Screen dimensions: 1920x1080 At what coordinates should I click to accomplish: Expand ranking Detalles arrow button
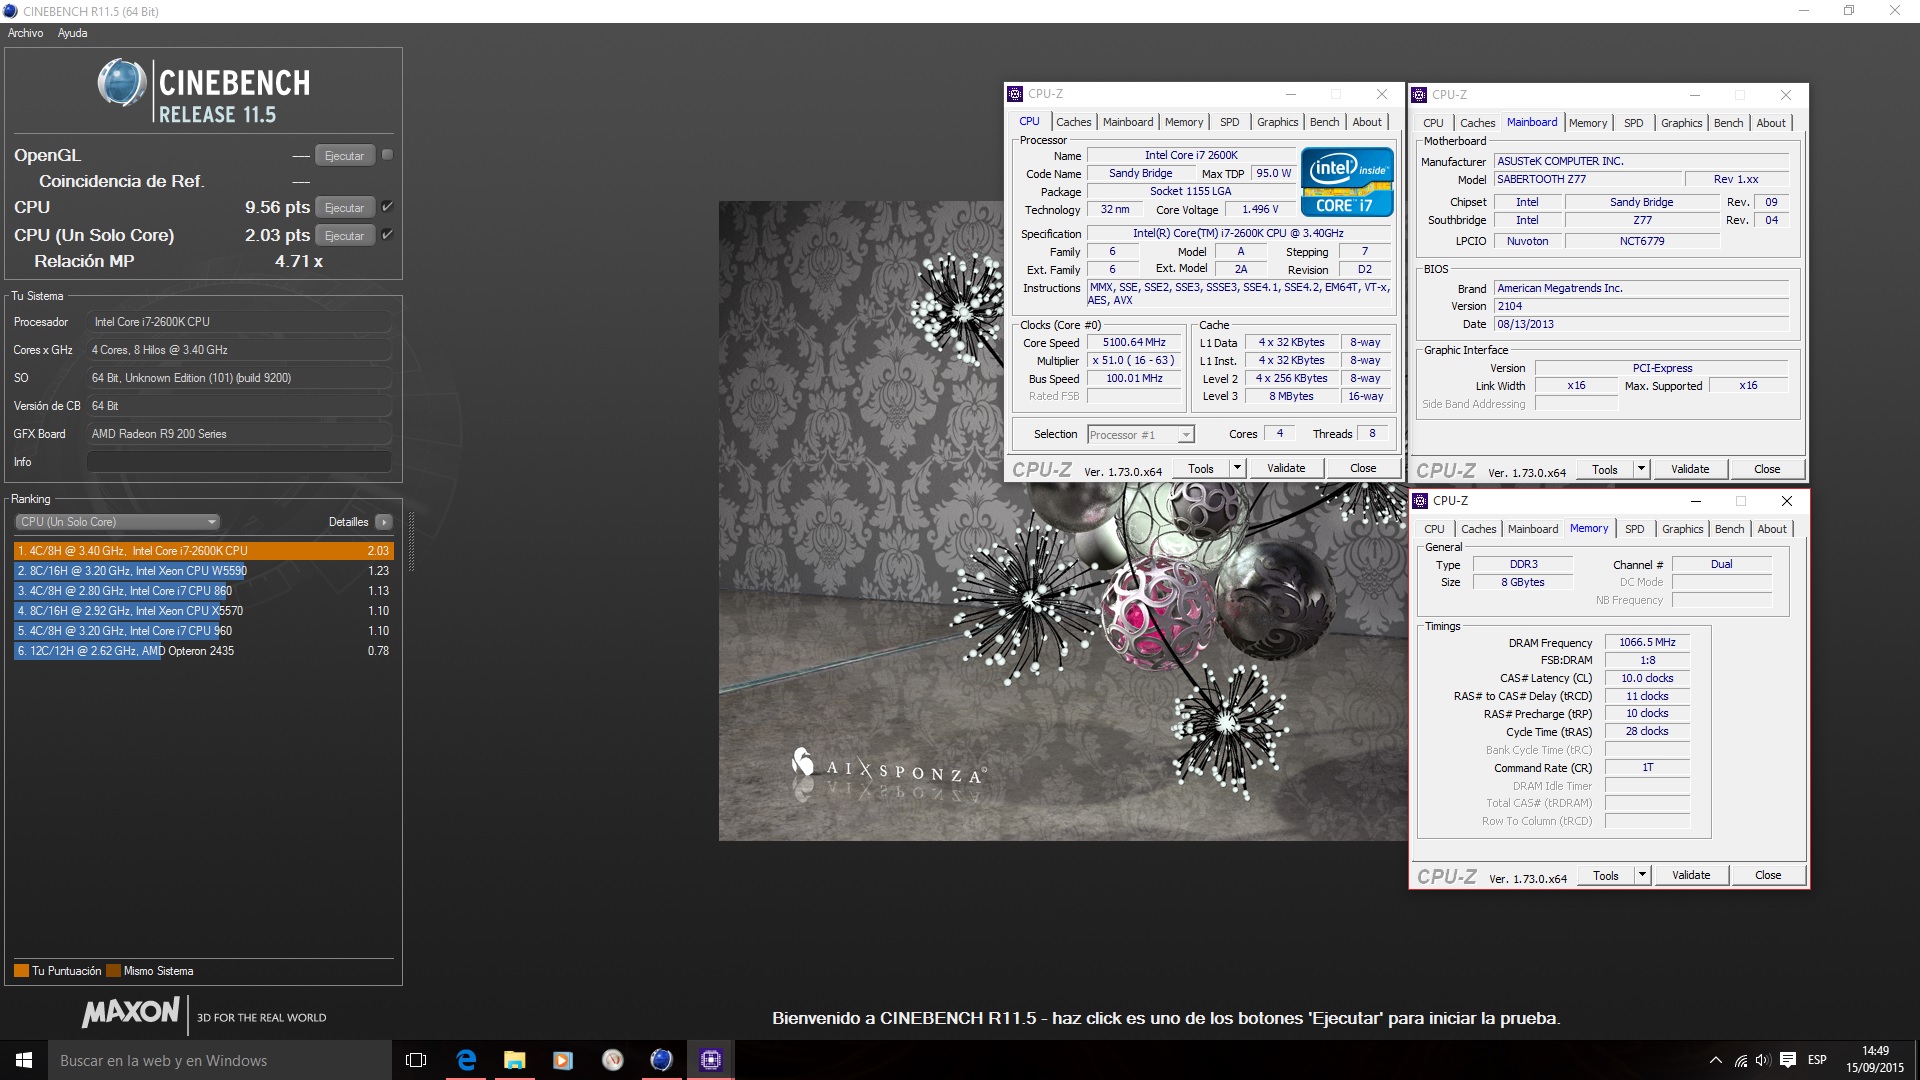coord(384,522)
